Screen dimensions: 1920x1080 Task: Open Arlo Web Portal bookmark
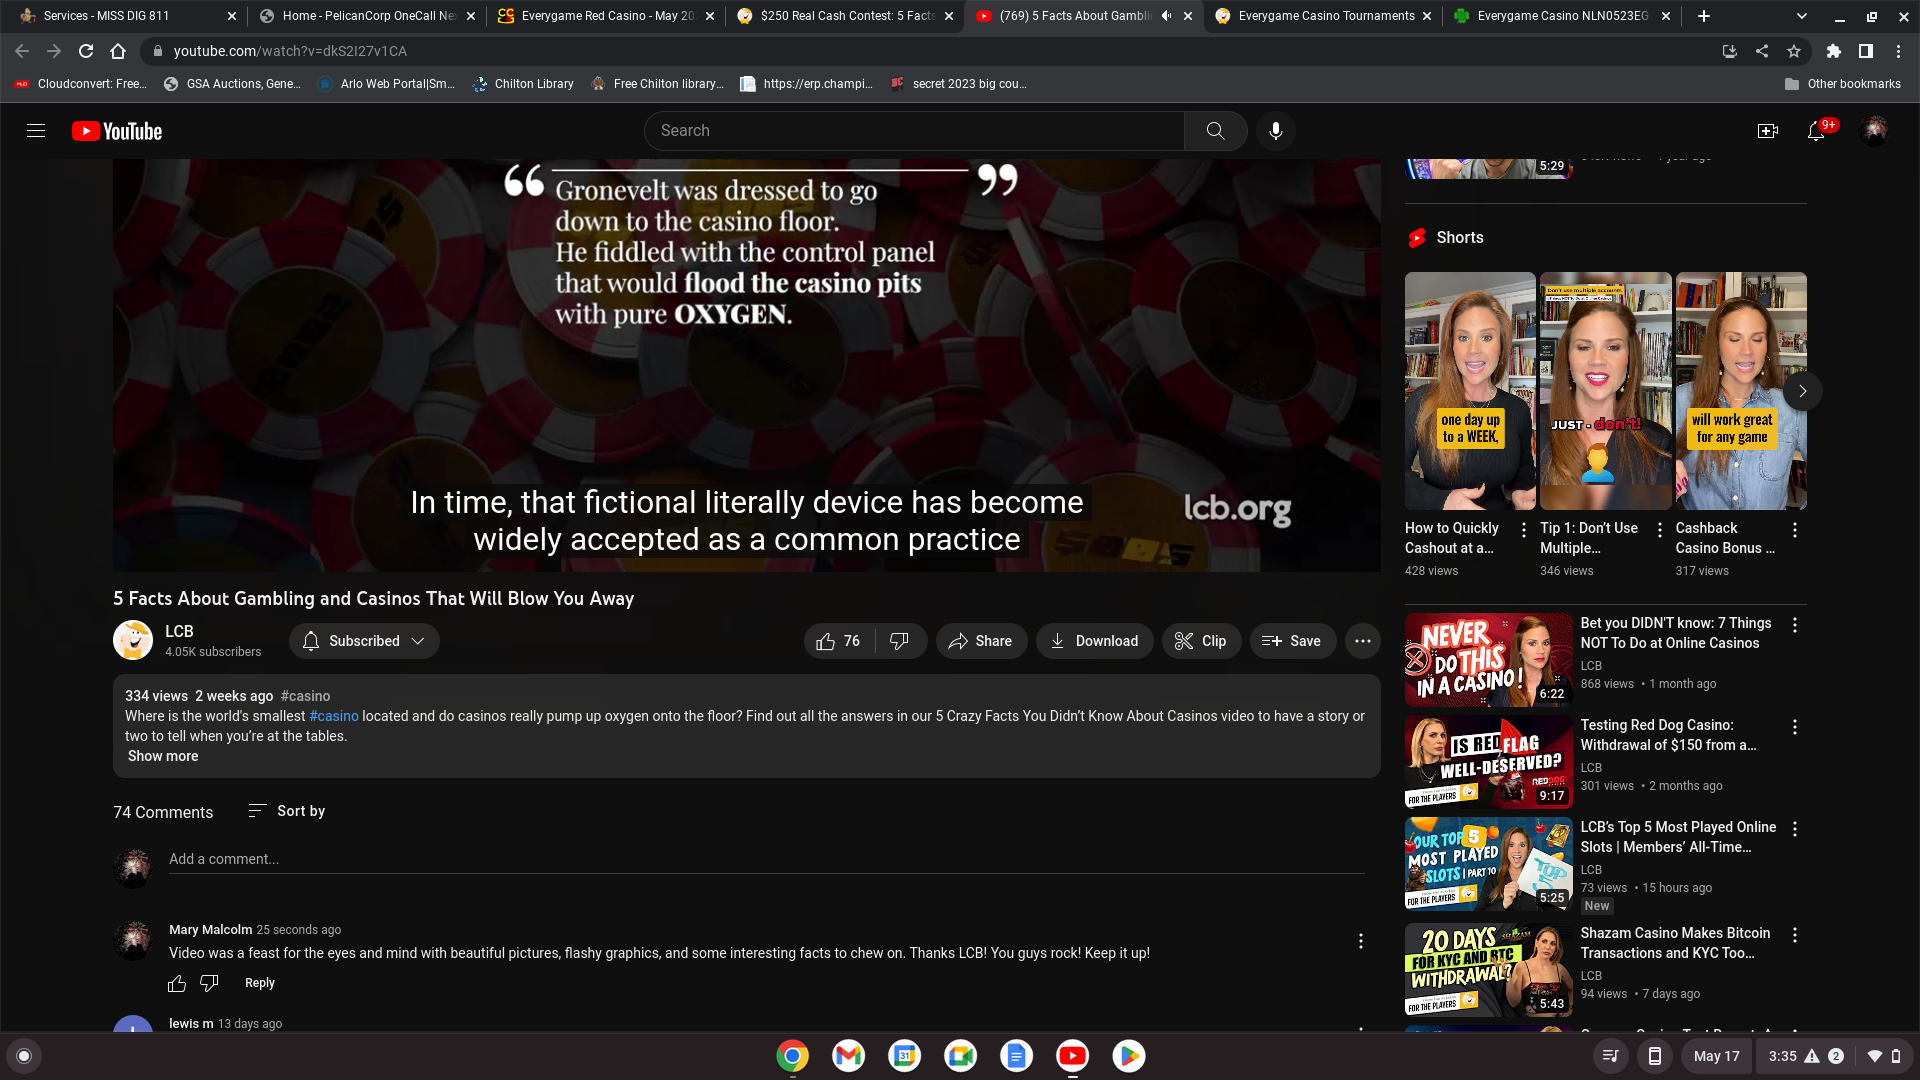(386, 84)
